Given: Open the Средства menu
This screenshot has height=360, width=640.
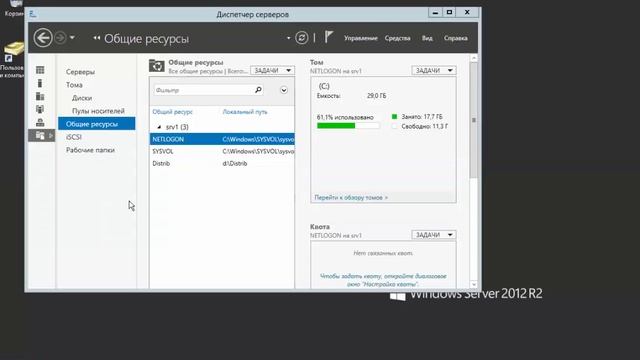Looking at the screenshot, I should (x=397, y=38).
